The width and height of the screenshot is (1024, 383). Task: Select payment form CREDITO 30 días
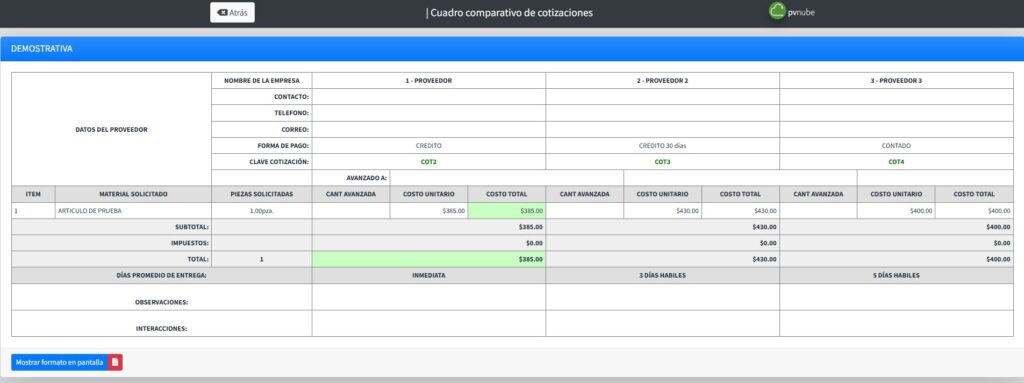[x=662, y=146]
